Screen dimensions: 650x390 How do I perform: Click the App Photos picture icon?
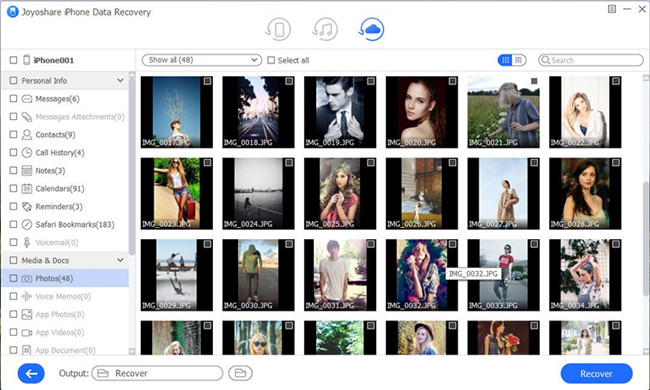(x=27, y=315)
